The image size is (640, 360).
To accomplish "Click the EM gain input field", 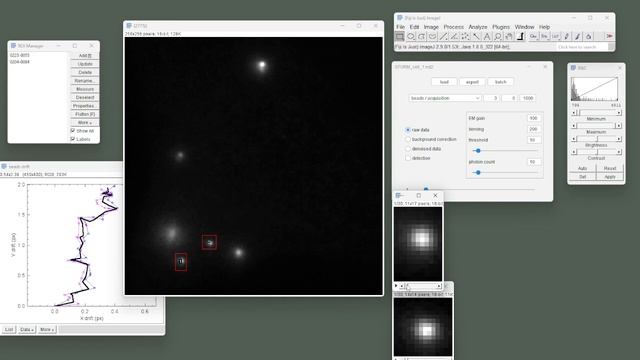I will [533, 118].
